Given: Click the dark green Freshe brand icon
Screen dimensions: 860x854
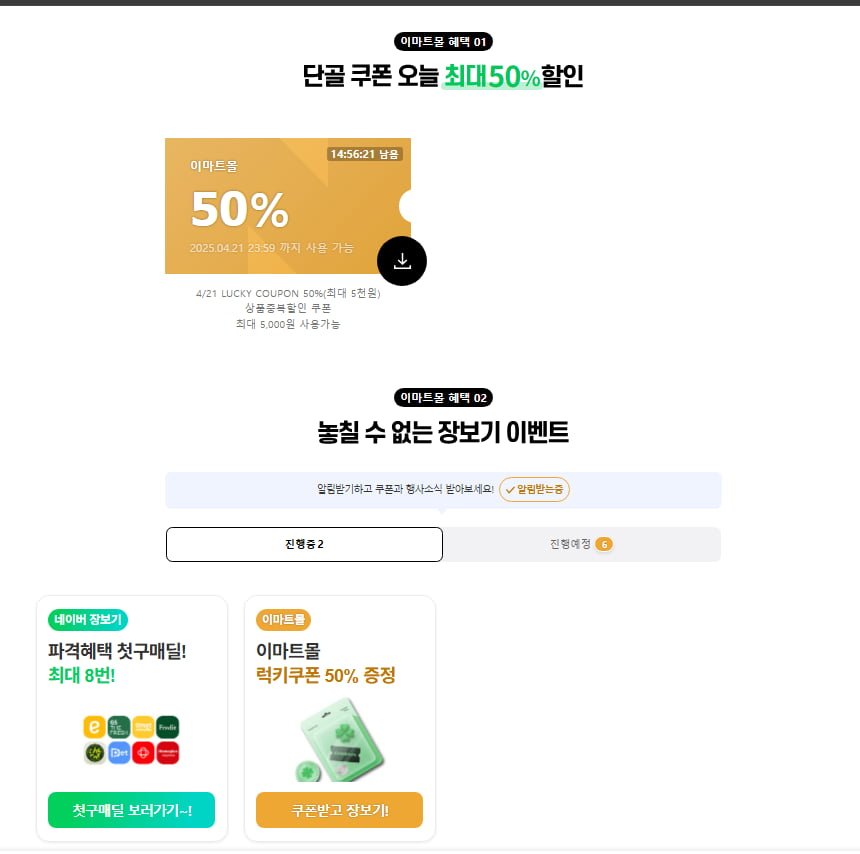Looking at the screenshot, I should coord(167,727).
